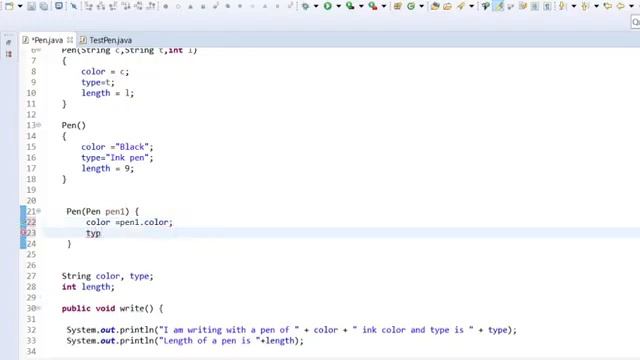640x360 pixels.
Task: Open the External Tools dropdown arrow
Action: [x=383, y=6]
